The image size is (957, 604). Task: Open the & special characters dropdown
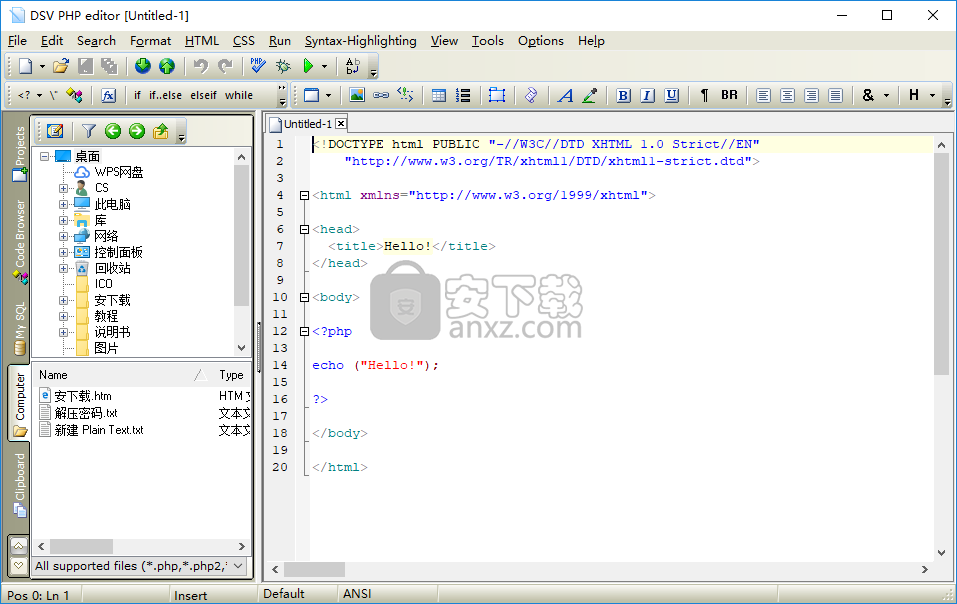tap(886, 95)
